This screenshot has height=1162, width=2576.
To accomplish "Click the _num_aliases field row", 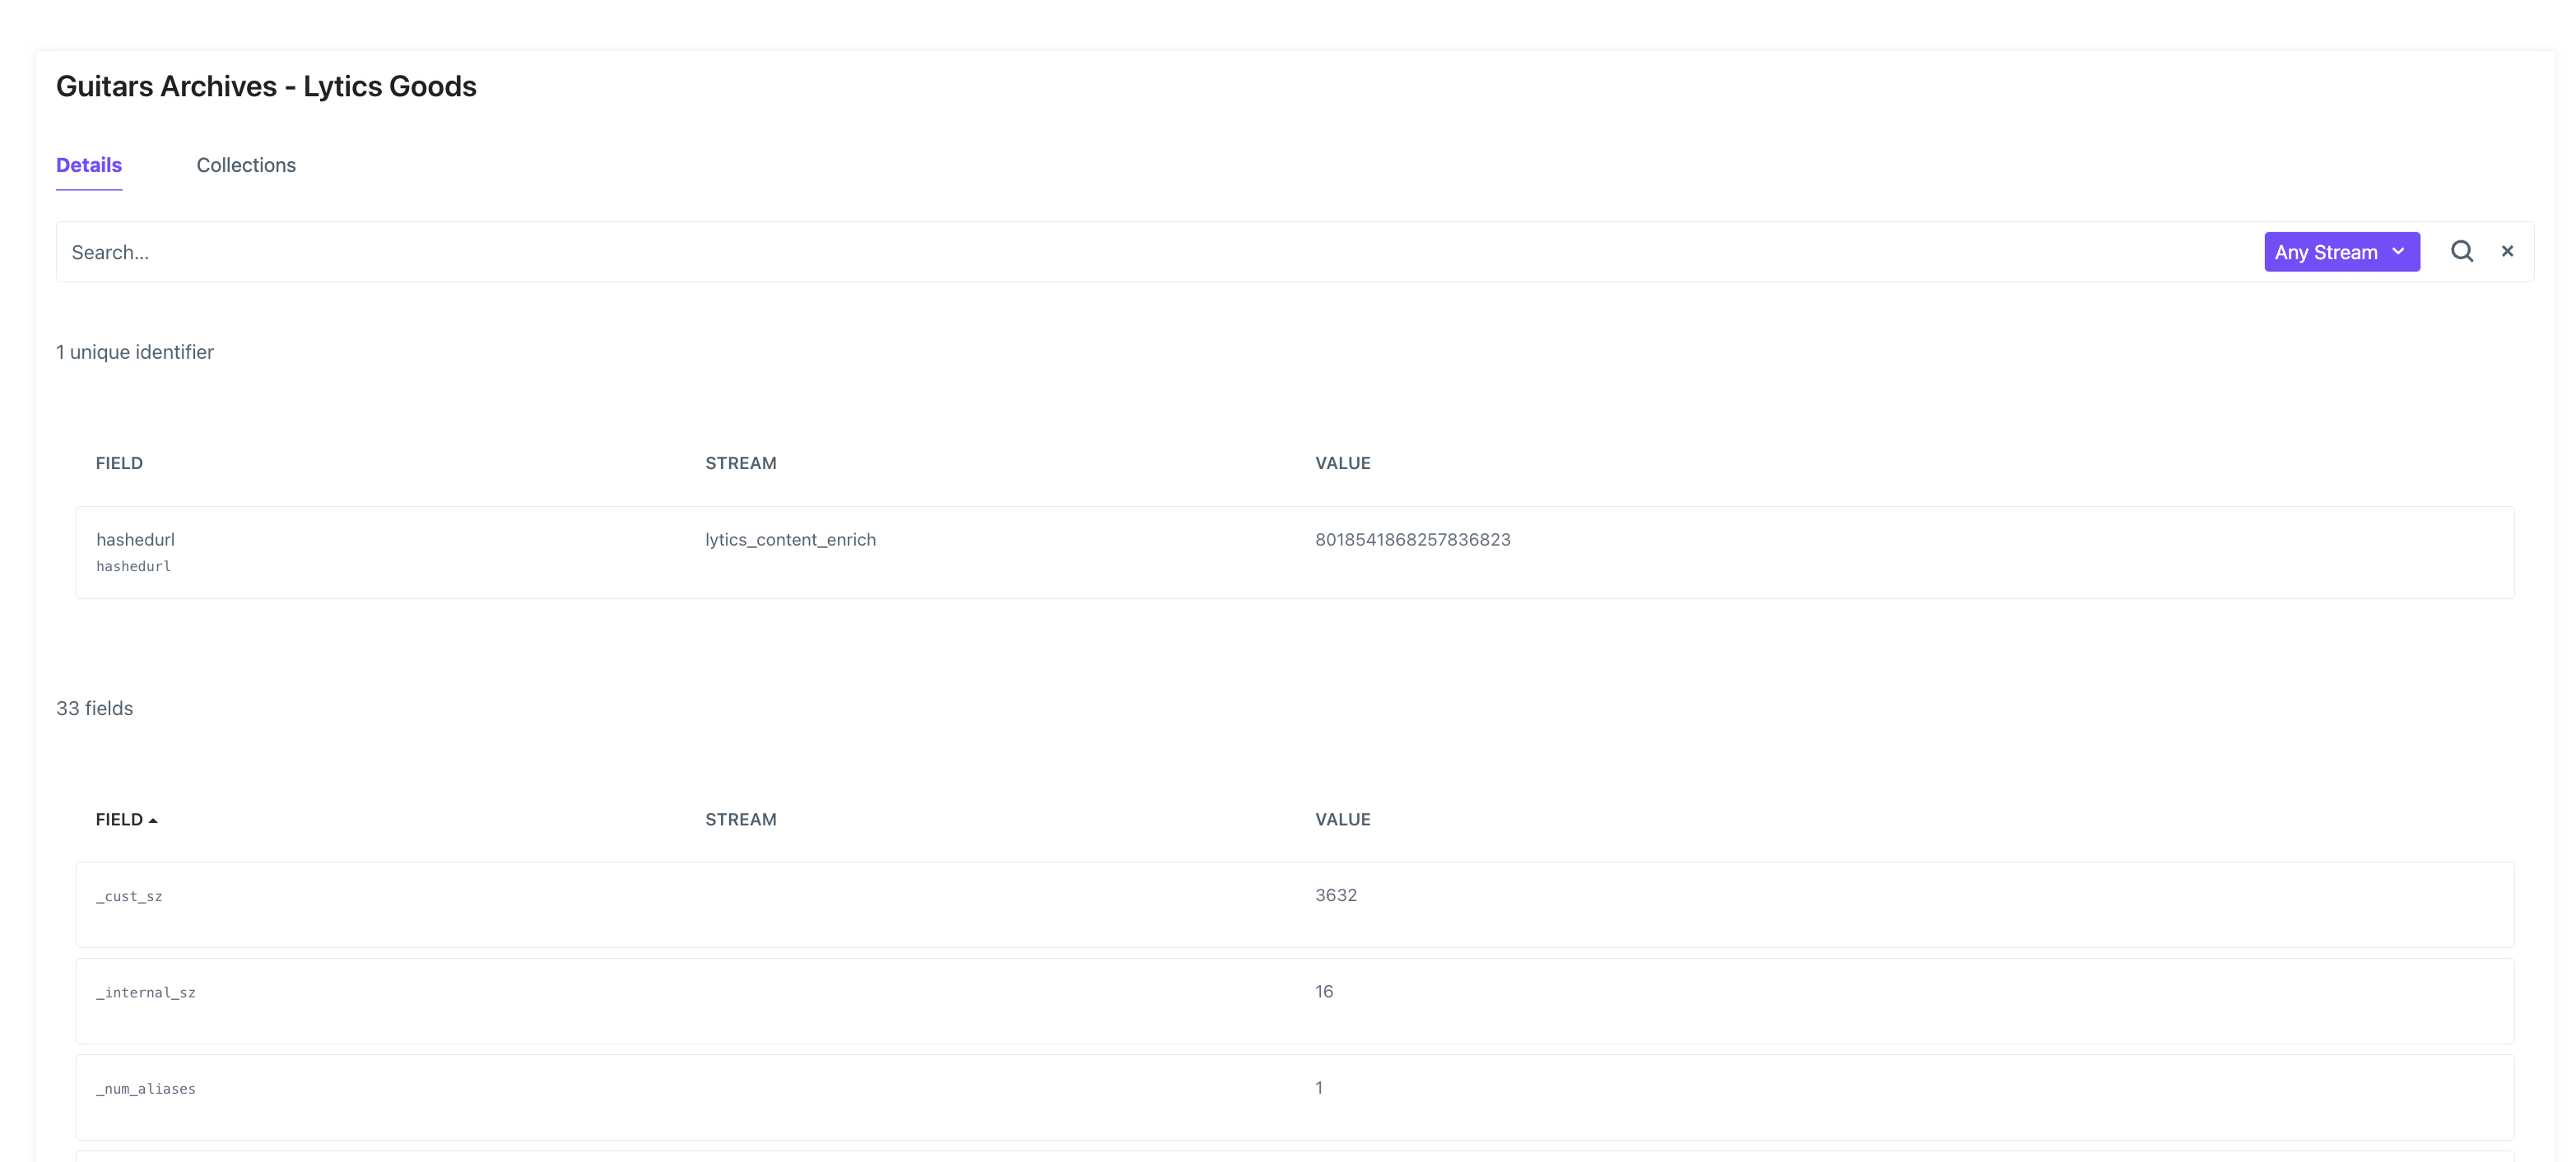I will click(x=1295, y=1097).
